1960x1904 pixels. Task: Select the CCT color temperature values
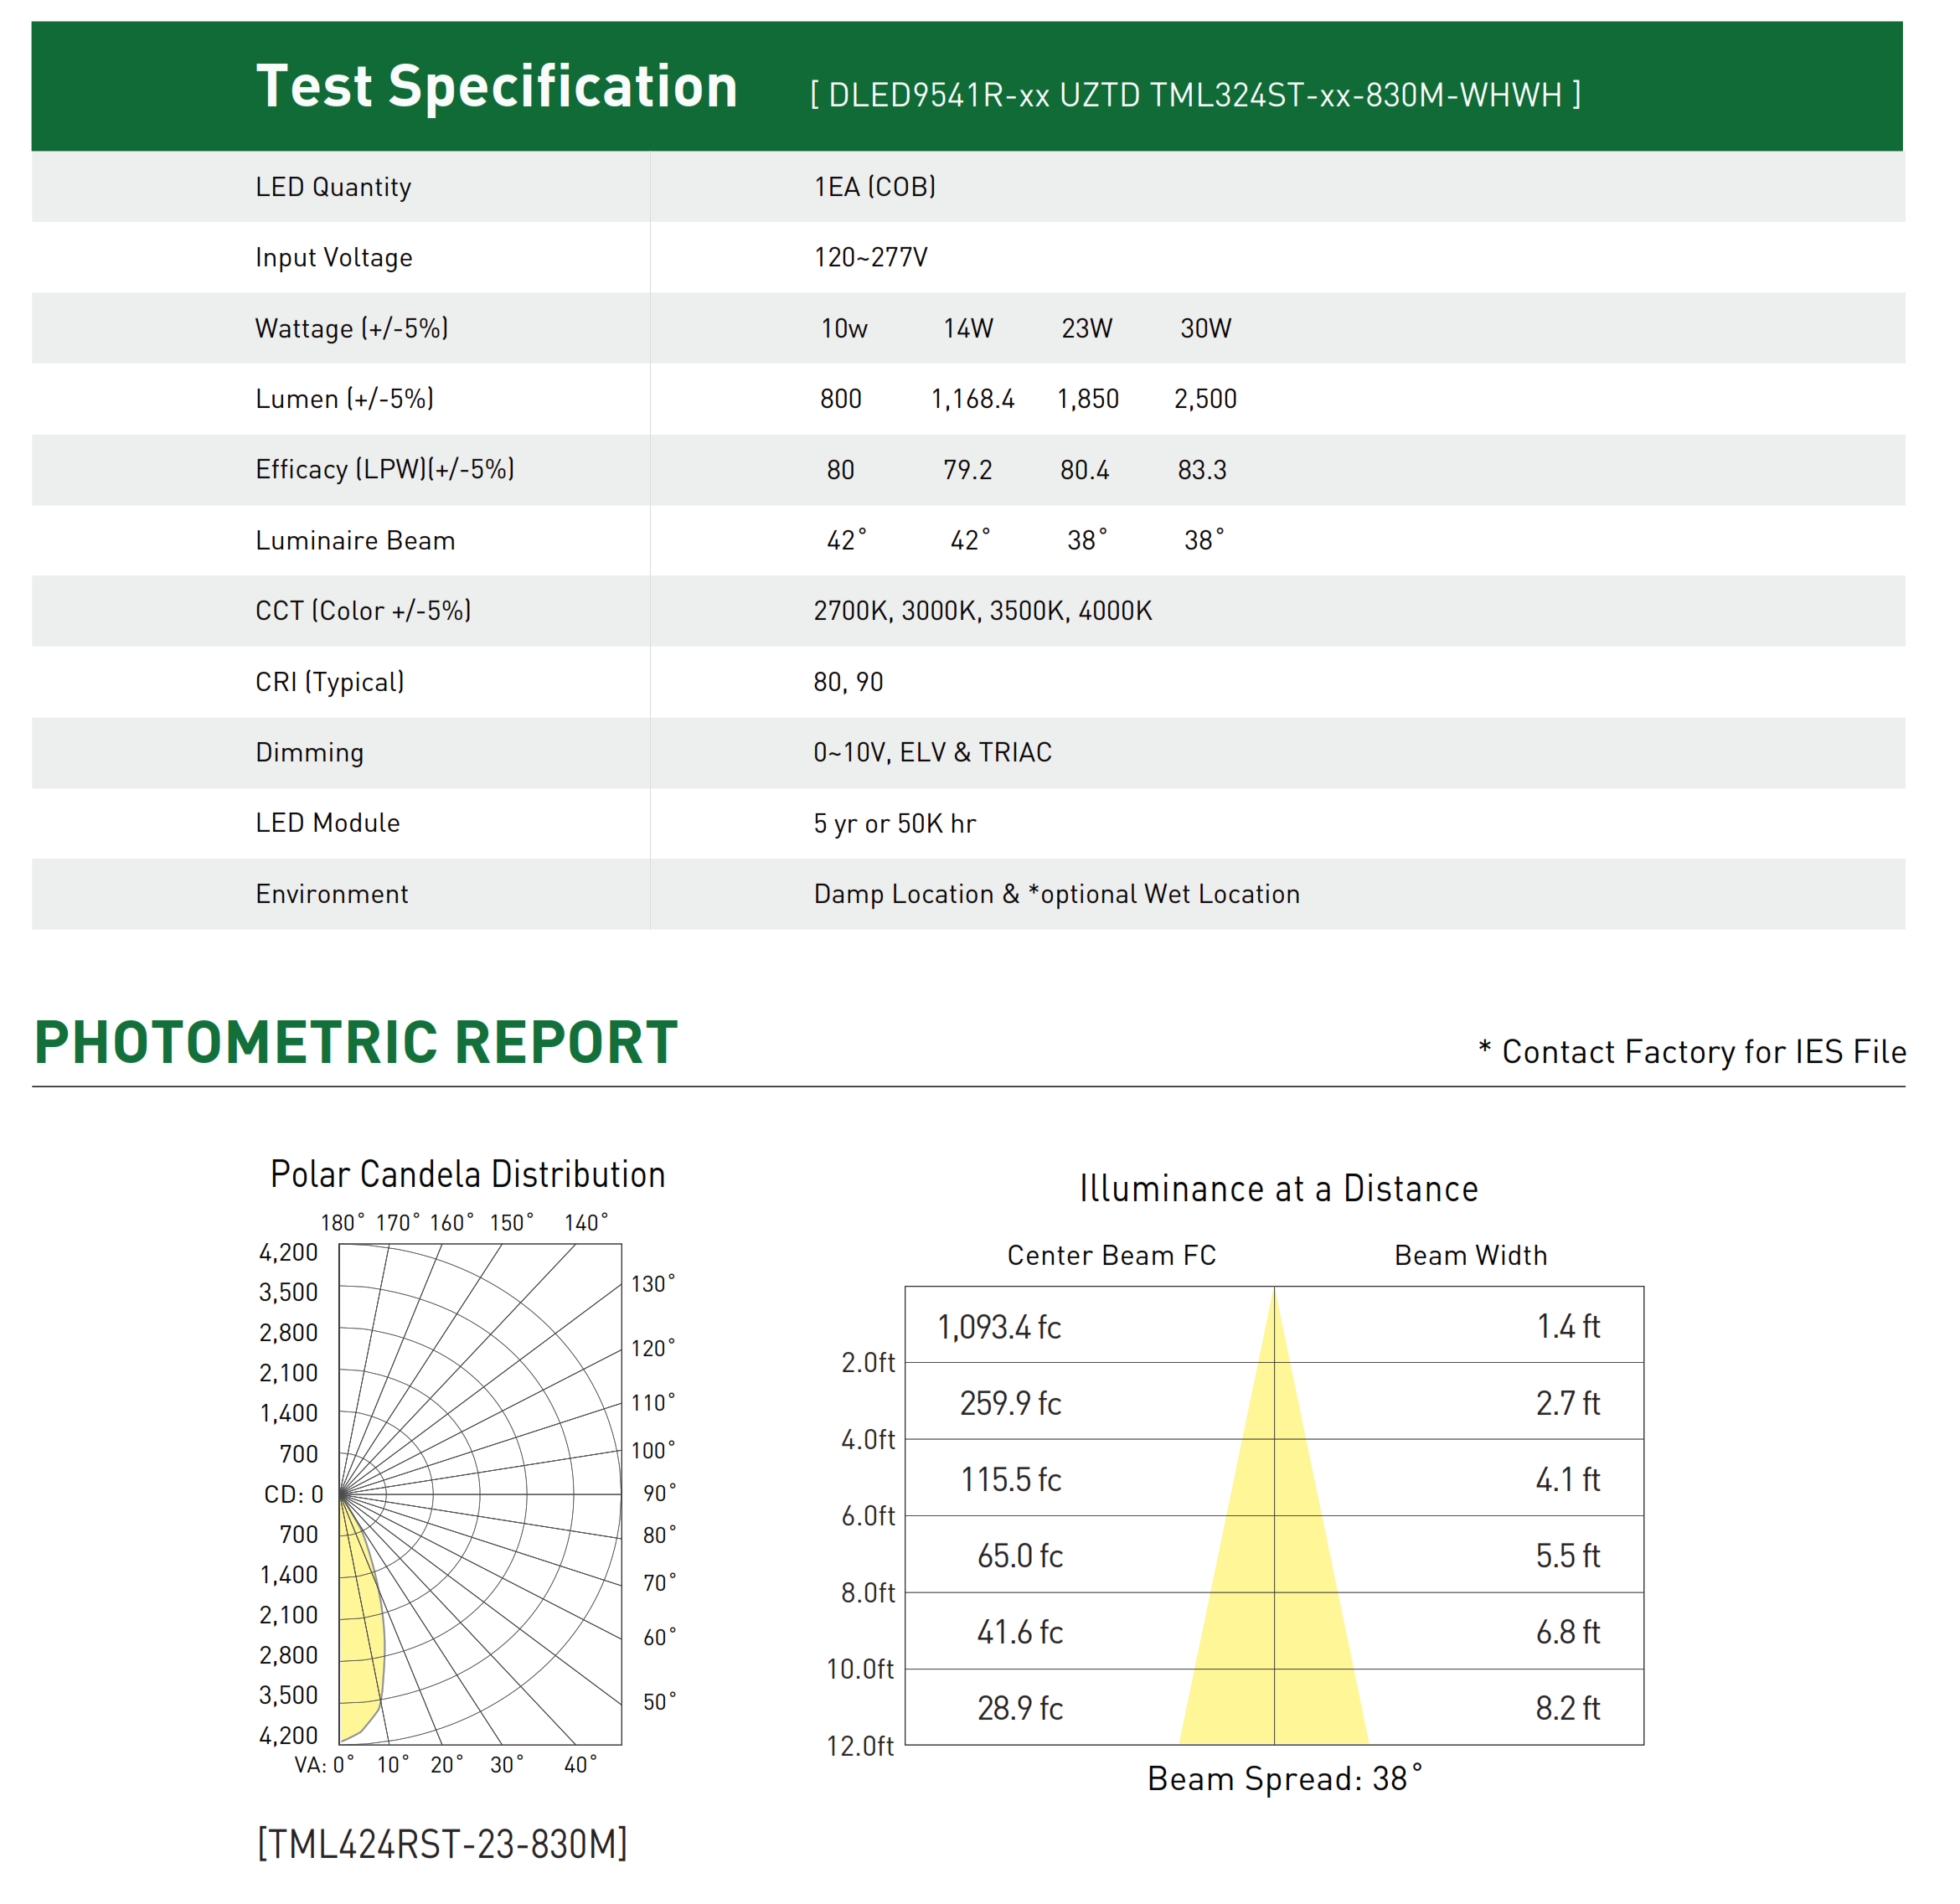click(982, 611)
